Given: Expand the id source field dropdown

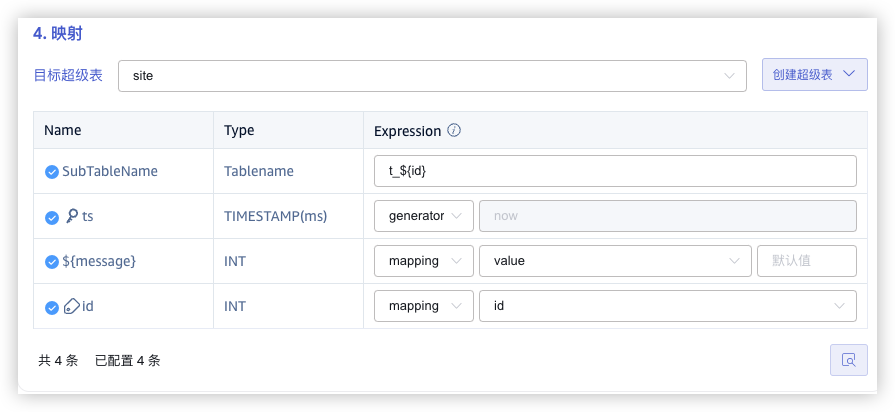Looking at the screenshot, I should pos(667,306).
